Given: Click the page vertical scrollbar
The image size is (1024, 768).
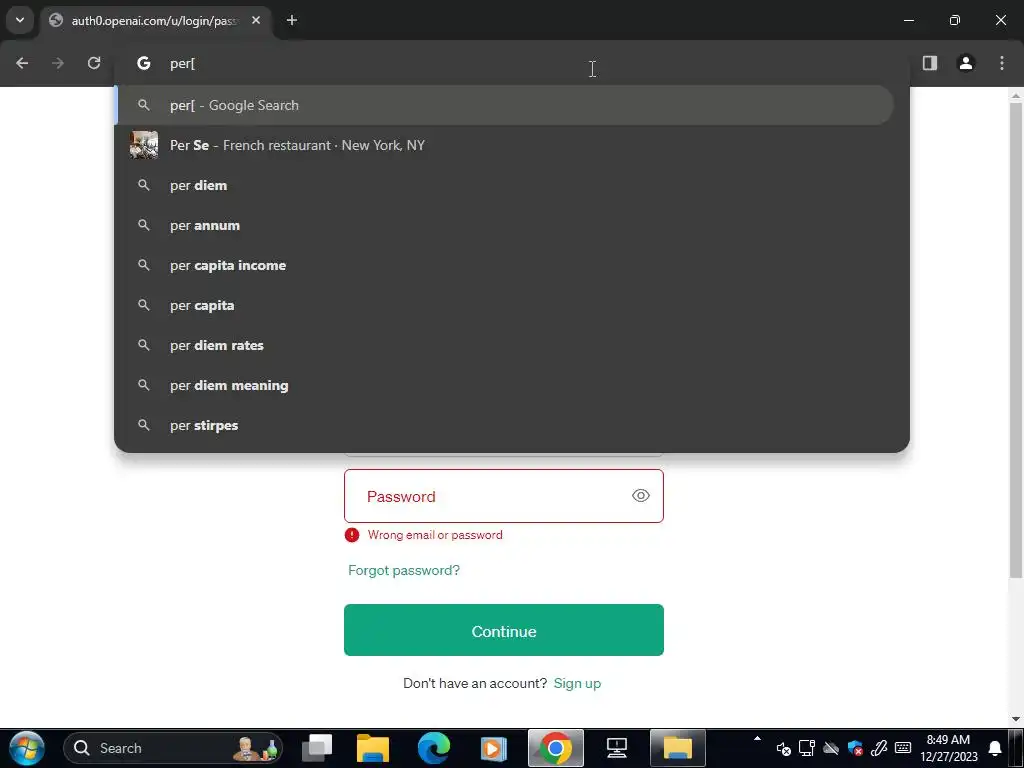Looking at the screenshot, I should [x=1016, y=340].
